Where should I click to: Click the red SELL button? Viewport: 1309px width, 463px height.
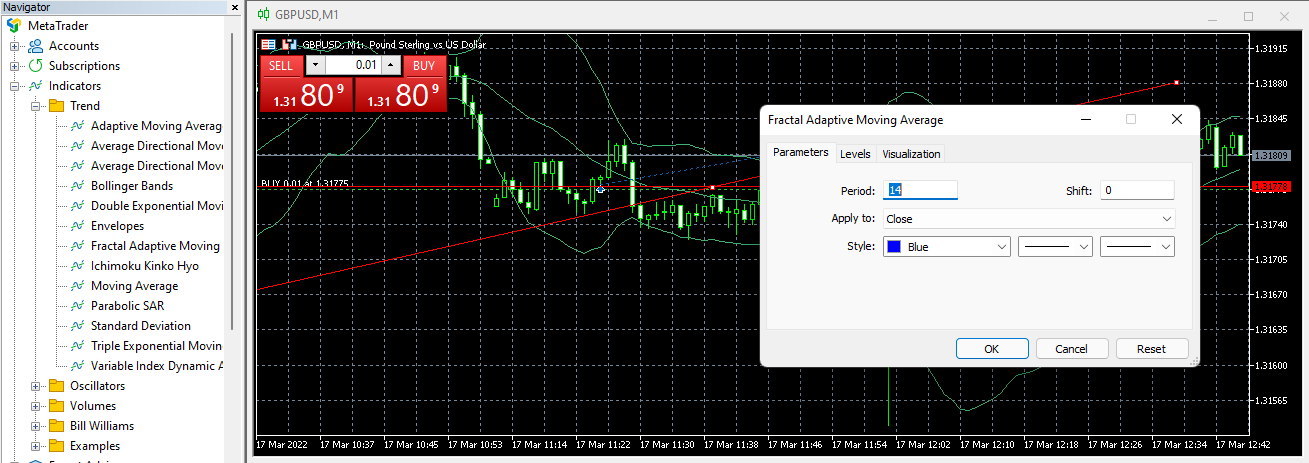click(x=281, y=65)
